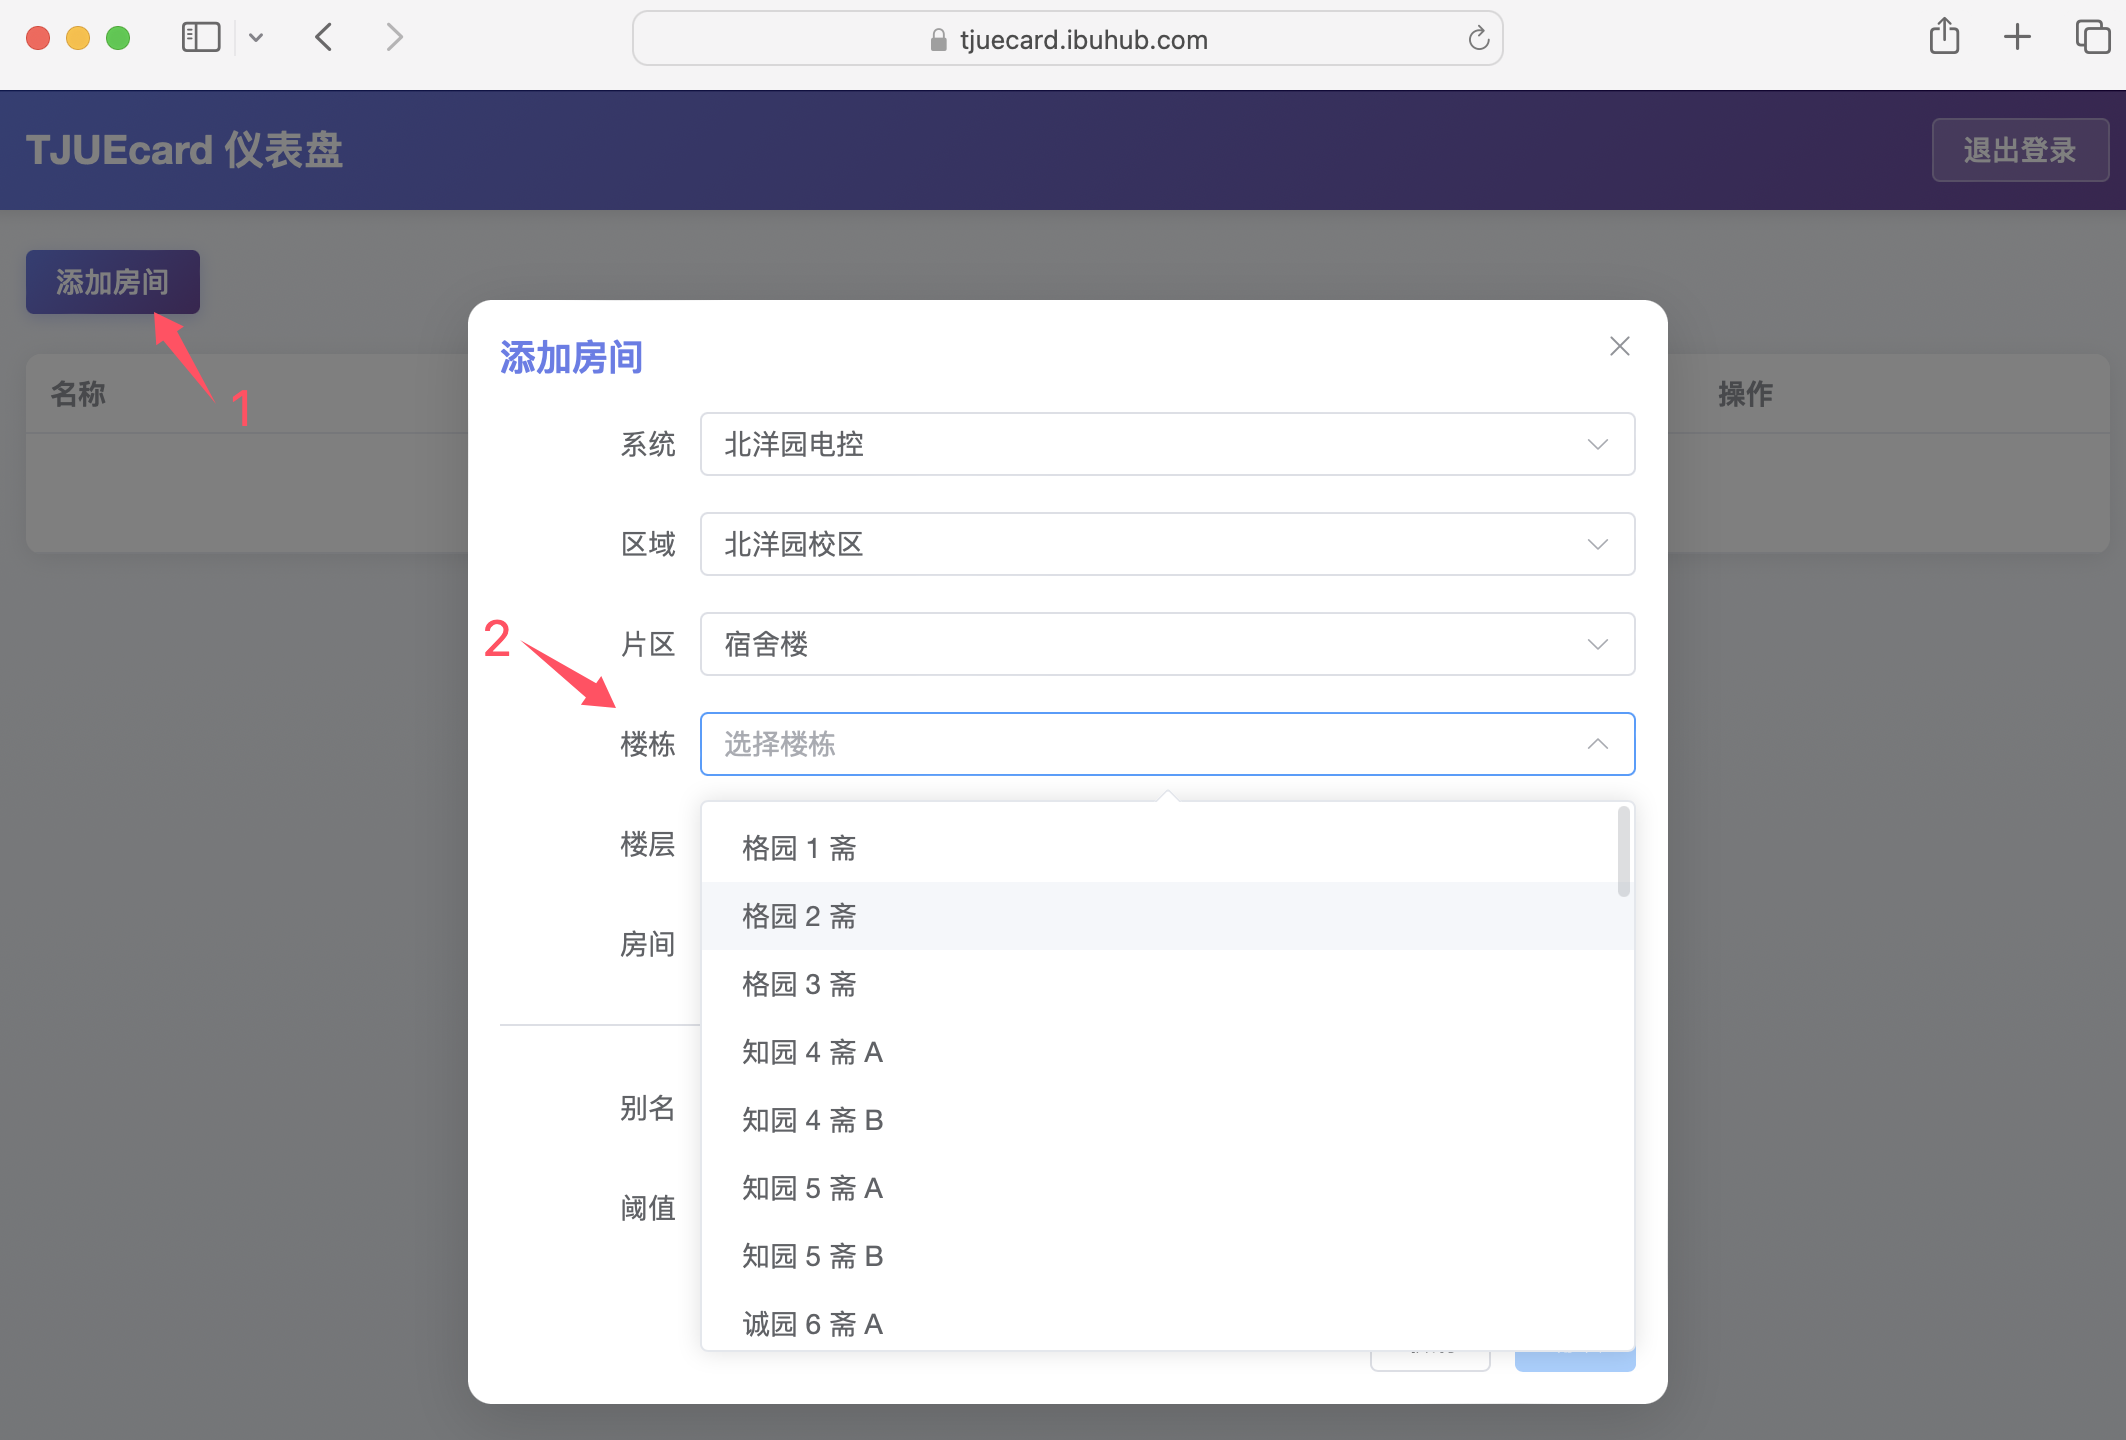This screenshot has height=1440, width=2126.
Task: Select 格园 1 斋 from list
Action: (x=799, y=848)
